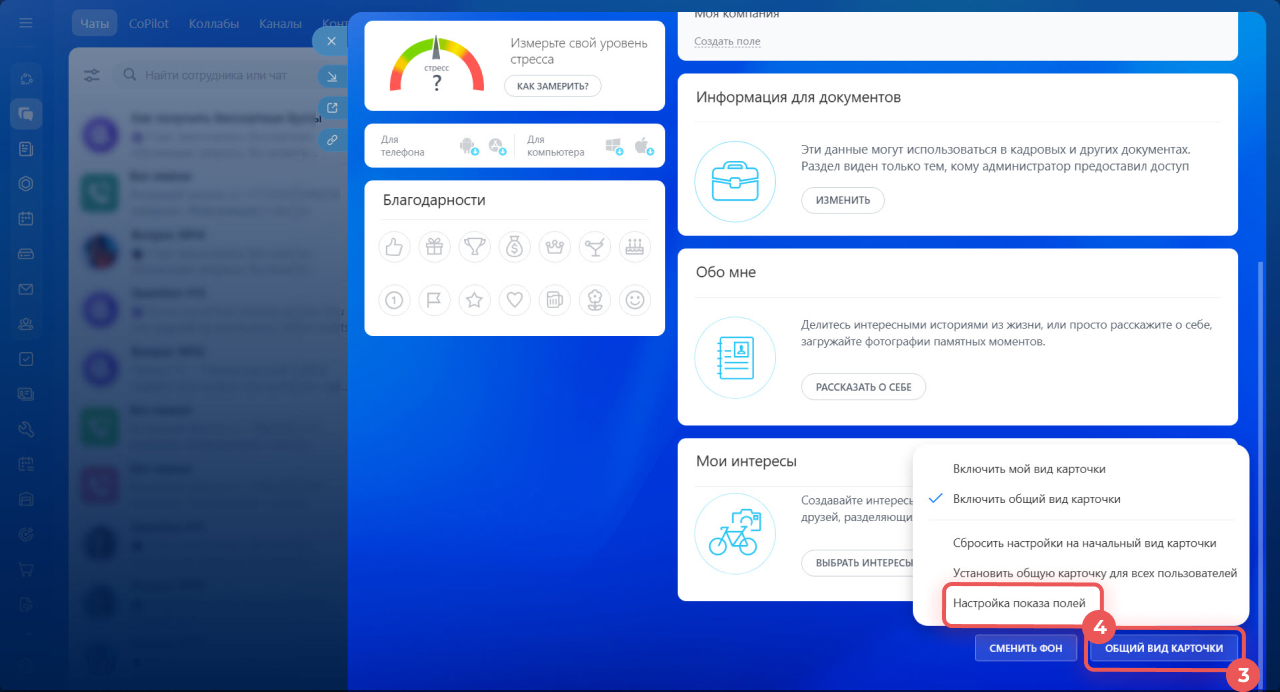Viewport: 1280px width, 692px height.
Task: Pick the smiley face gratitude badge
Action: tap(634, 299)
